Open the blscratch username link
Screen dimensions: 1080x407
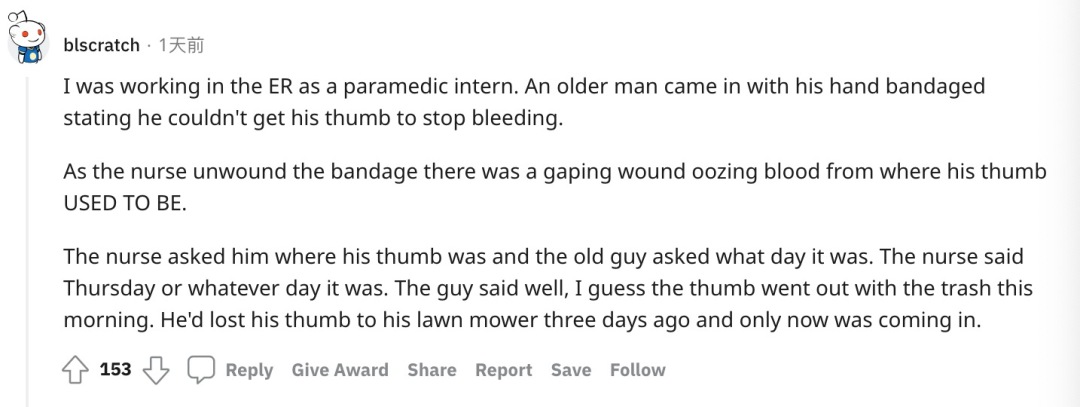(x=102, y=45)
